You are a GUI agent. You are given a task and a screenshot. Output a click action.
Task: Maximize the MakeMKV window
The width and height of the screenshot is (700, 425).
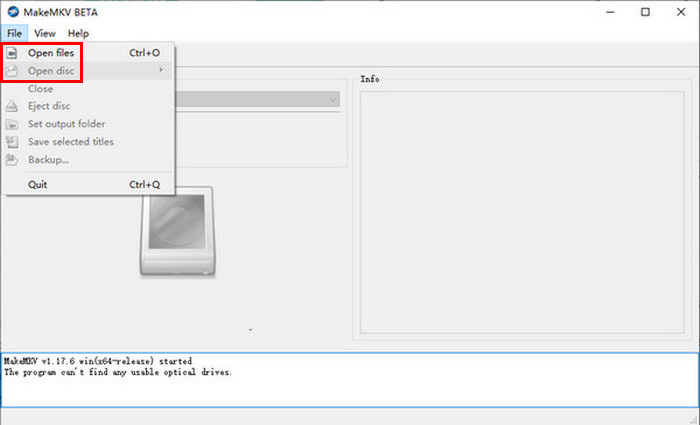(x=645, y=13)
